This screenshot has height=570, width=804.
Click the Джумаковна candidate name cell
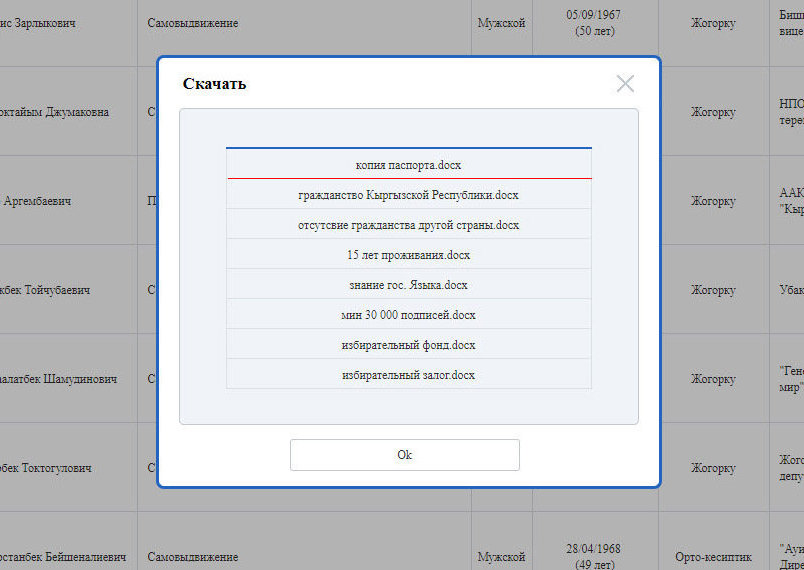click(x=54, y=112)
